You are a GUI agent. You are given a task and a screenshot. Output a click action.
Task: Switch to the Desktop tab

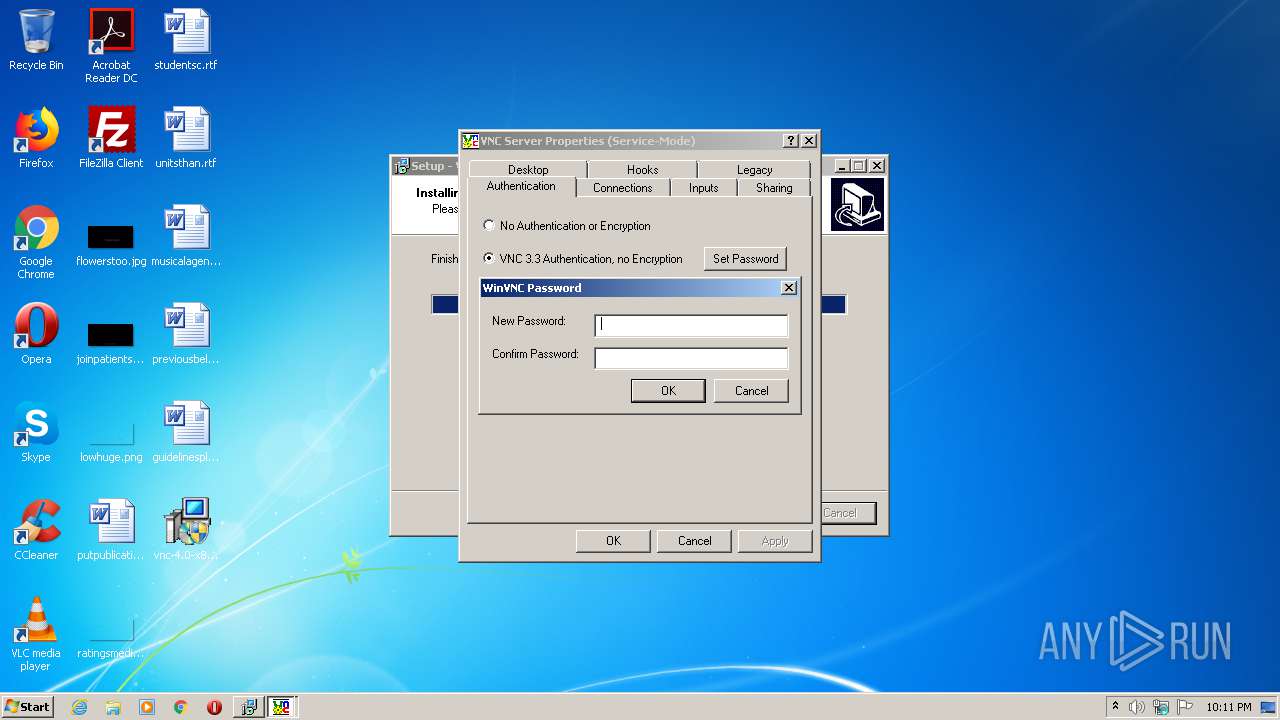tap(528, 170)
